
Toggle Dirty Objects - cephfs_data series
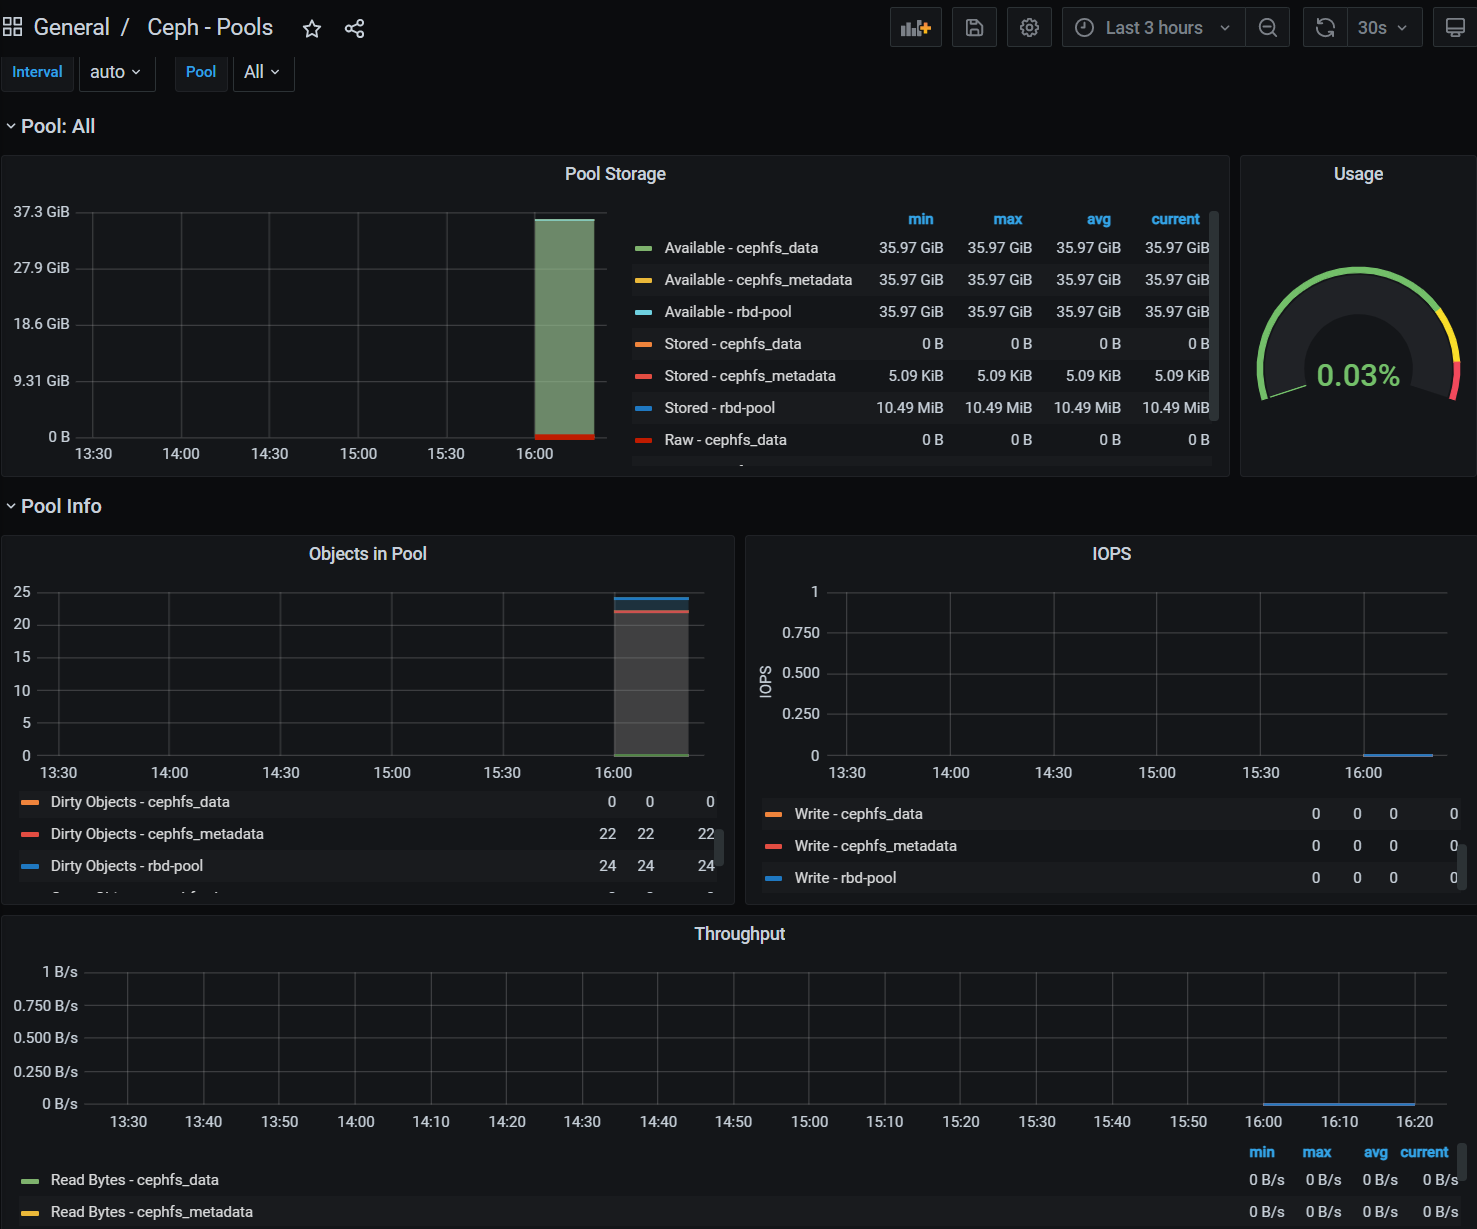click(x=140, y=802)
